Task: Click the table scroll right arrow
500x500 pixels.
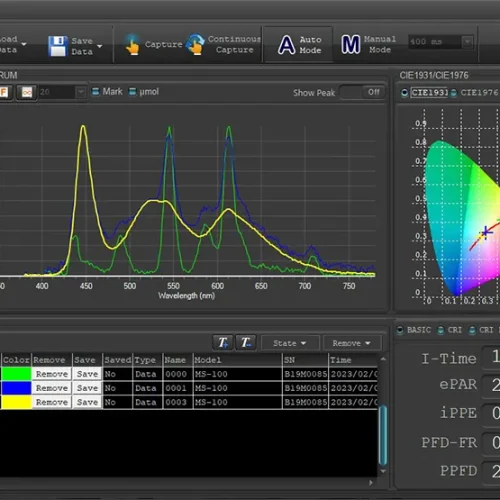Action: point(371,482)
